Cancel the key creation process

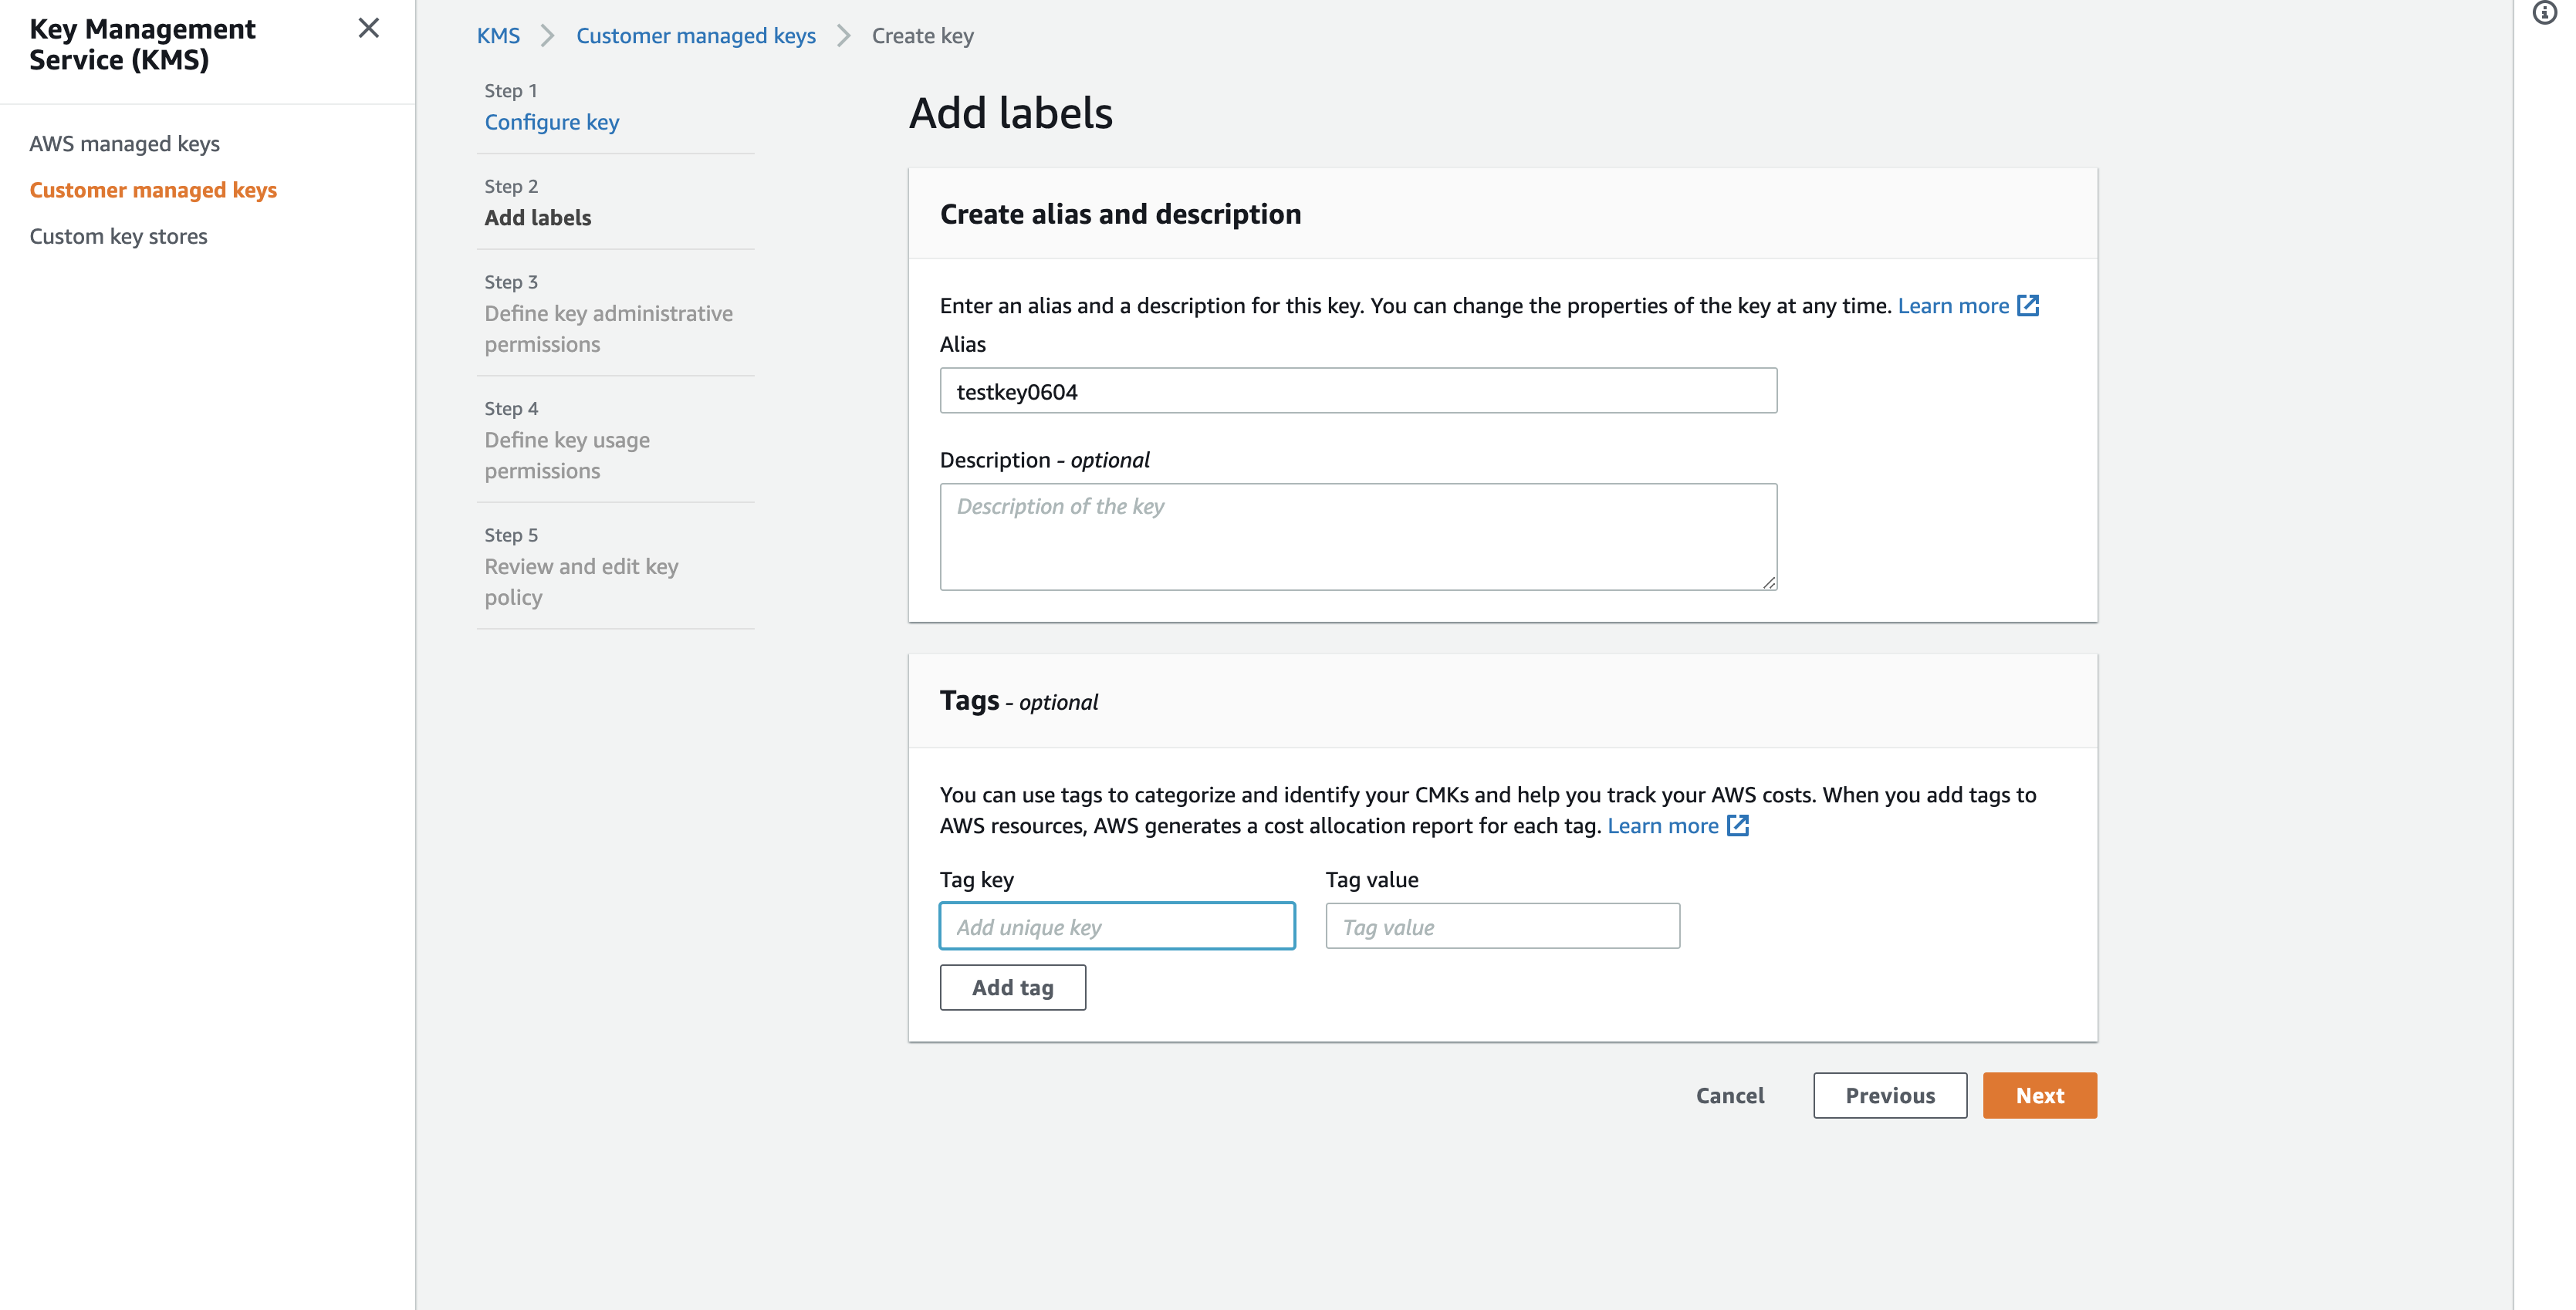(1729, 1095)
